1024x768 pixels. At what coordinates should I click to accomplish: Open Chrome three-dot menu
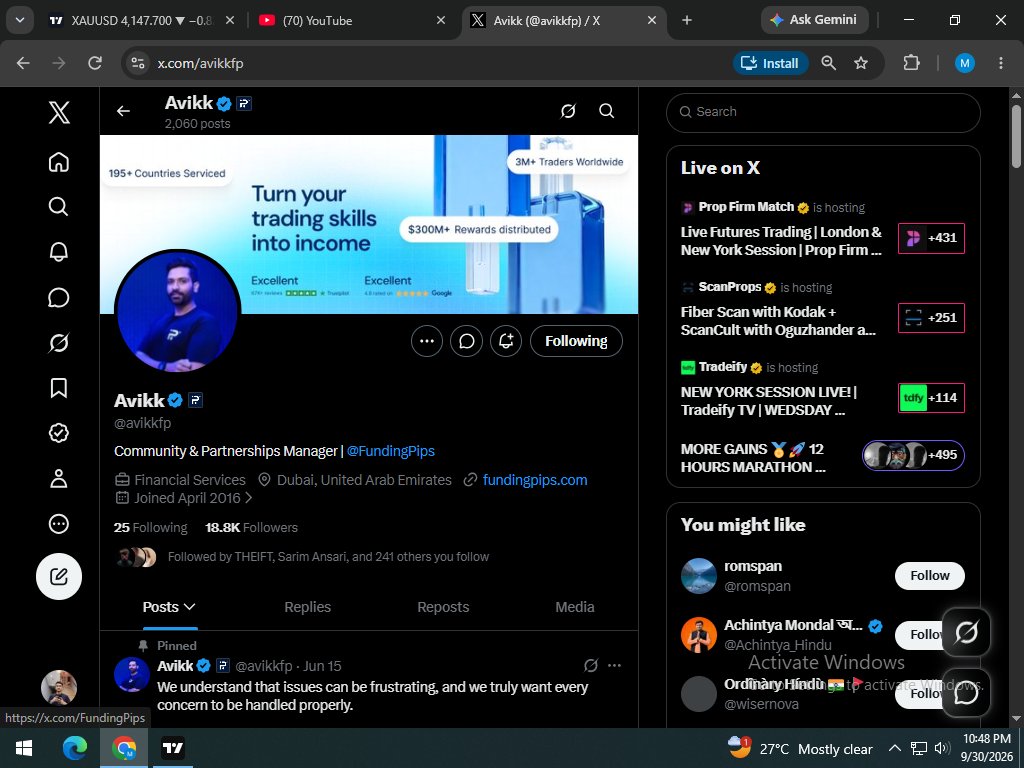pos(1000,63)
